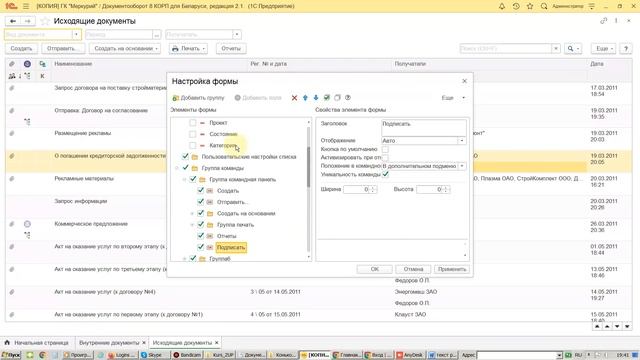This screenshot has width=640, height=360.
Task: Click the Начальная страница home icon
Action: 7,342
